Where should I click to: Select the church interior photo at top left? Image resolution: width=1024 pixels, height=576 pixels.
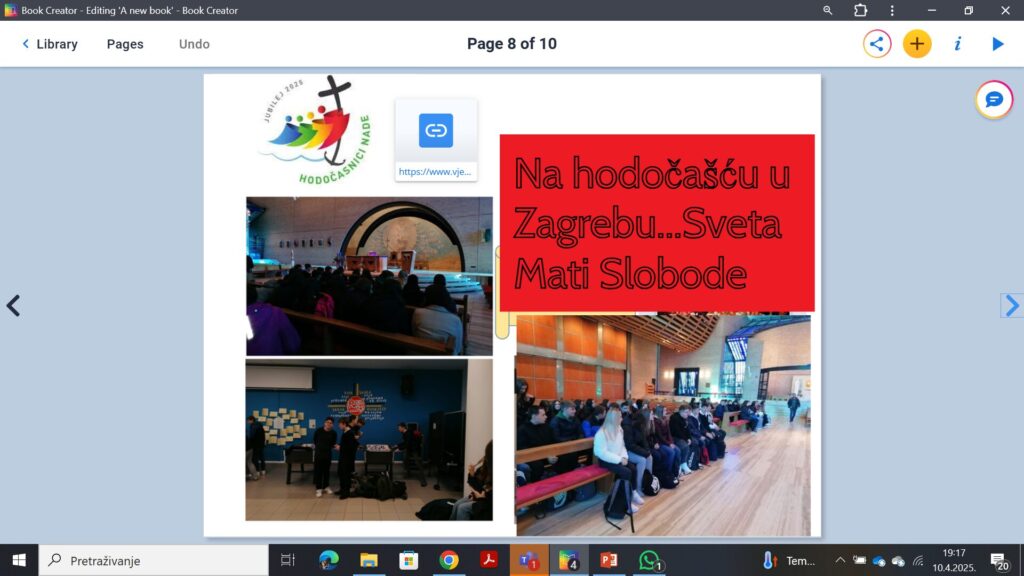(x=369, y=275)
